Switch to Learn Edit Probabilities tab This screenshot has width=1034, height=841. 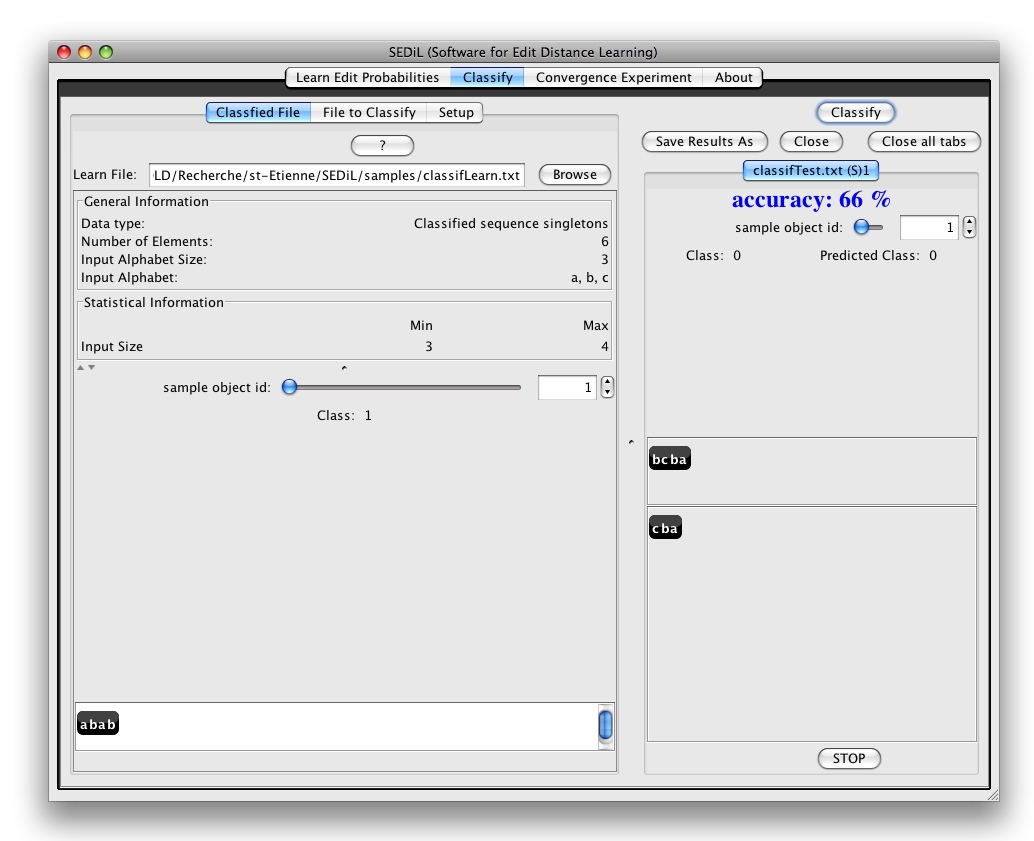[x=367, y=77]
